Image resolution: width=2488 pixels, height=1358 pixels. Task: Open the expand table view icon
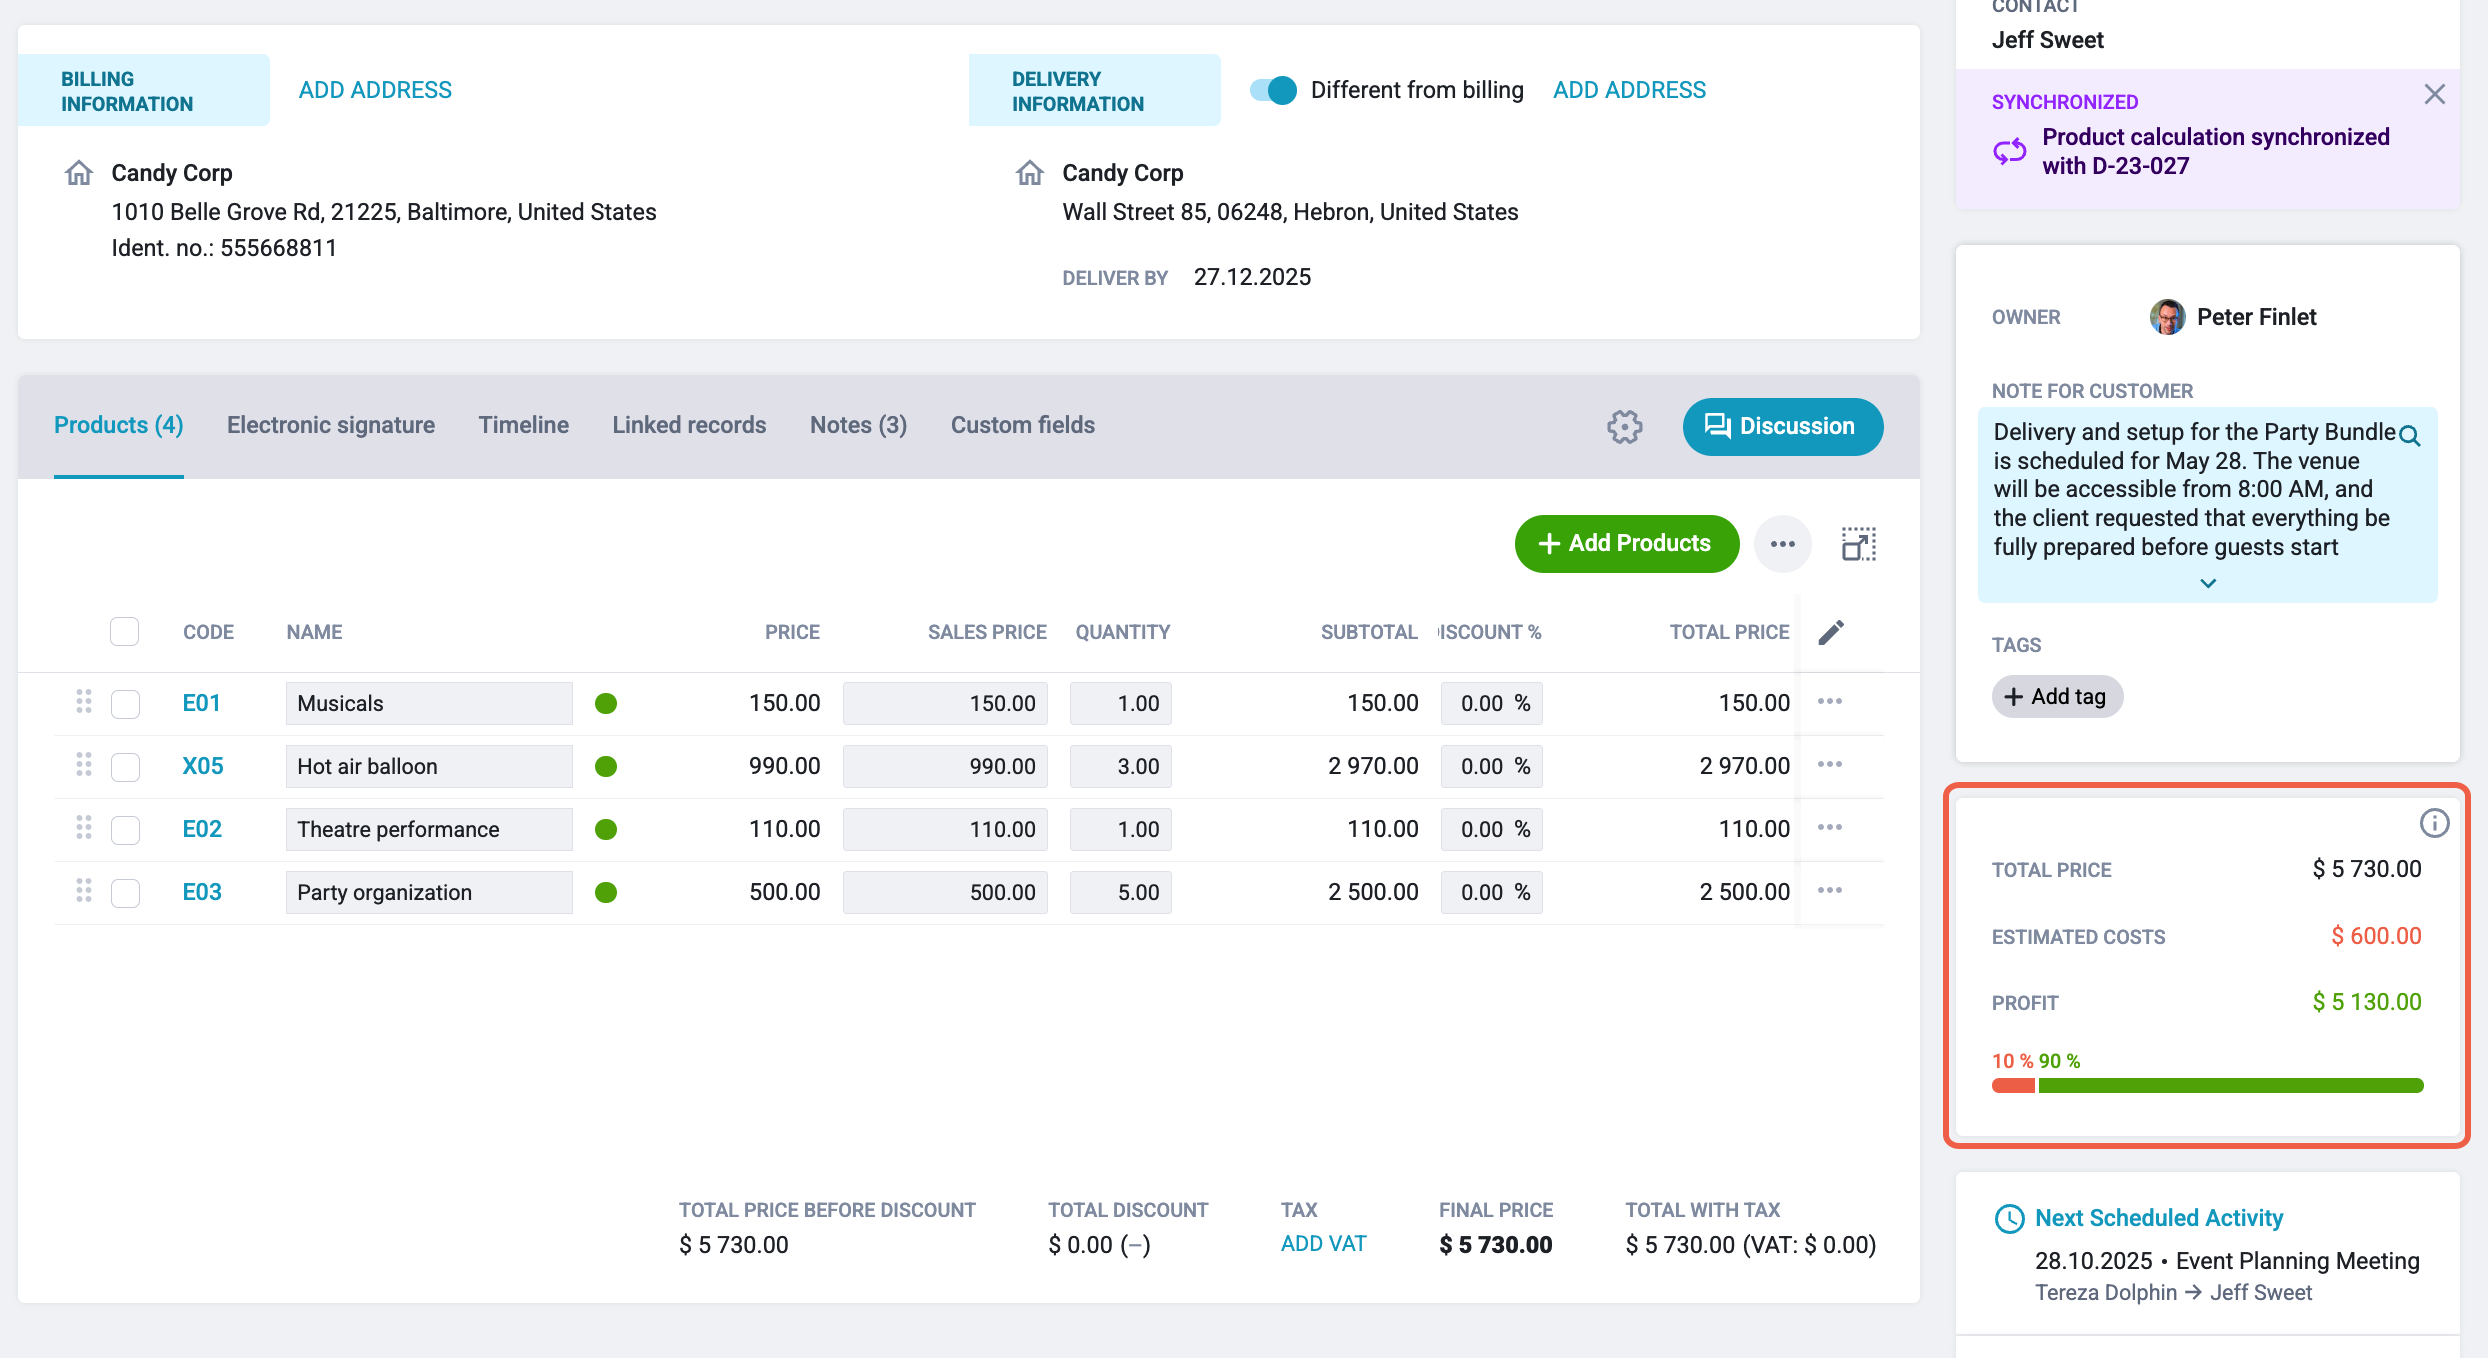coord(1859,544)
